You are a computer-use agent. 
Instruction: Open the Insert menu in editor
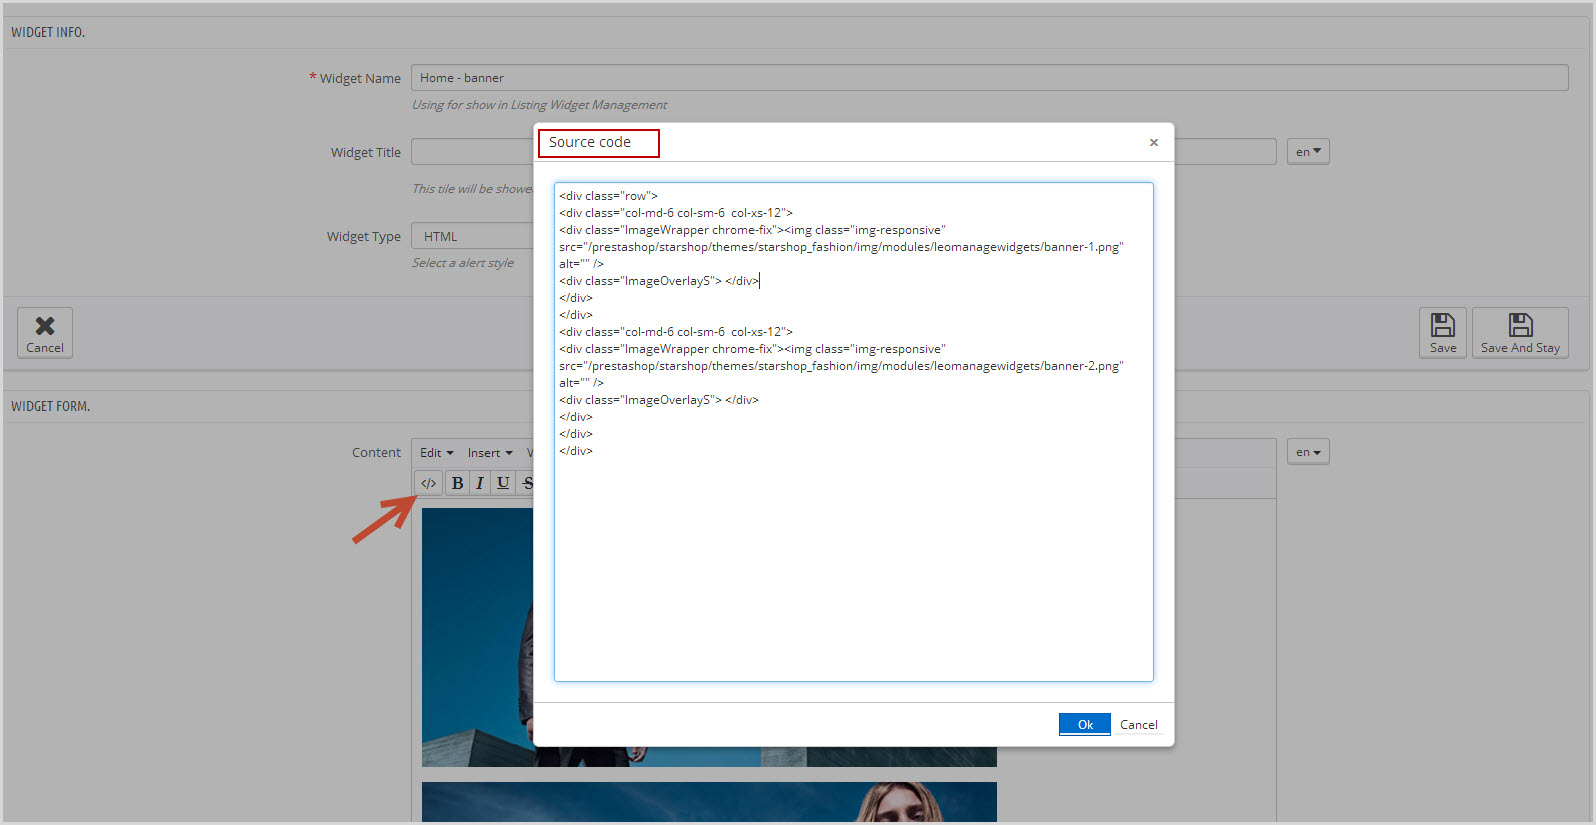490,453
